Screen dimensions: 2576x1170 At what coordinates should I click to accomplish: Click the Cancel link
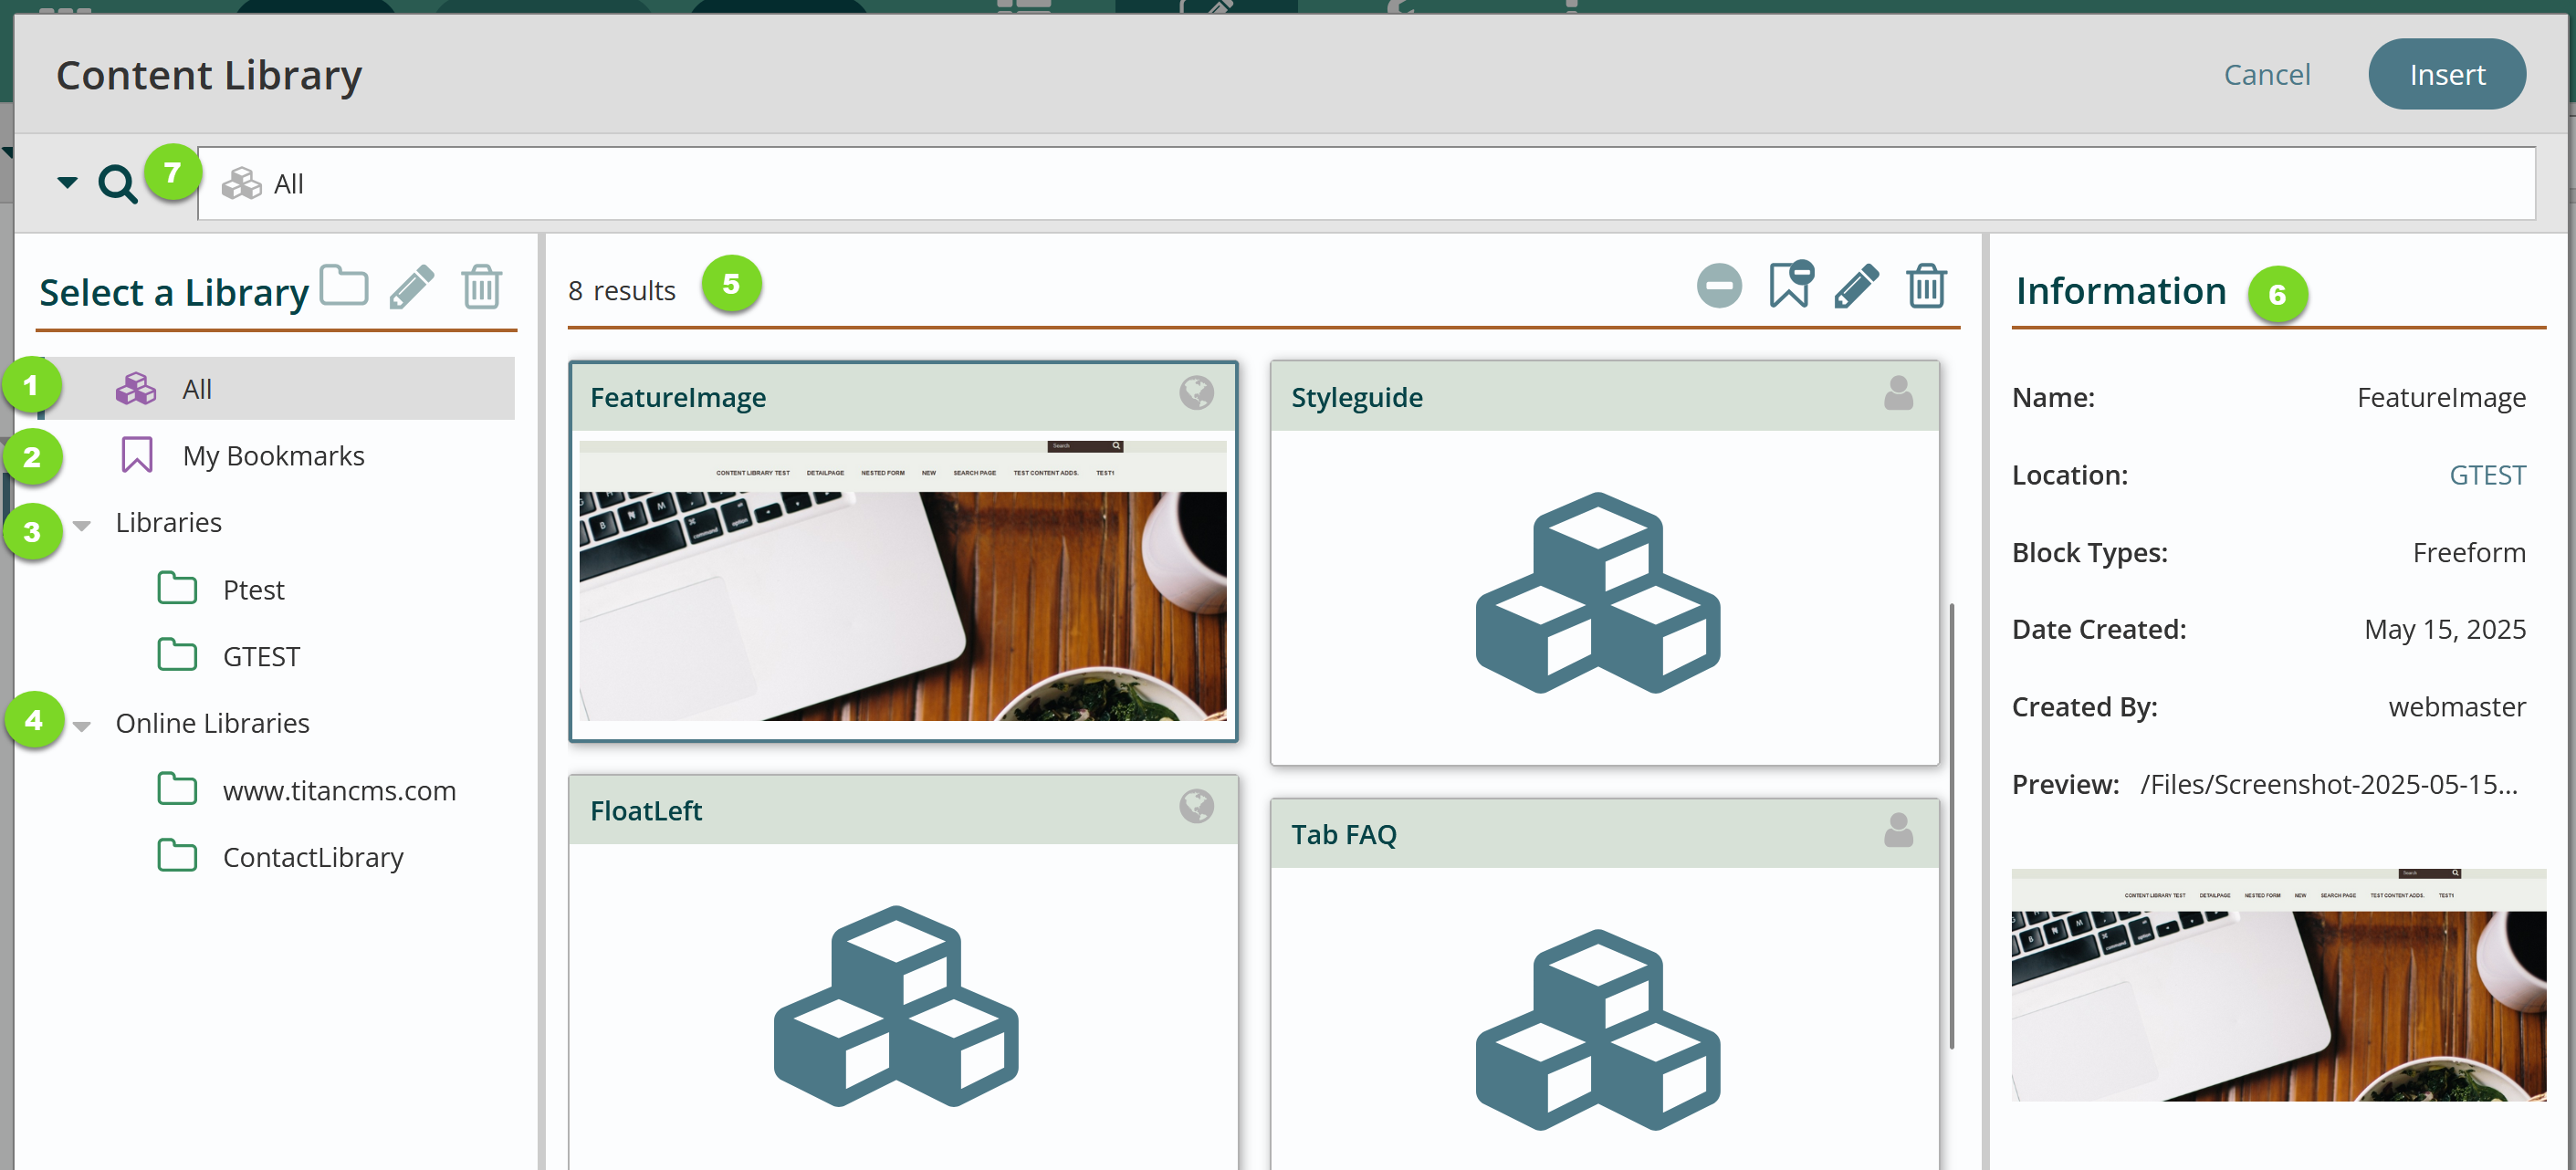(2266, 75)
